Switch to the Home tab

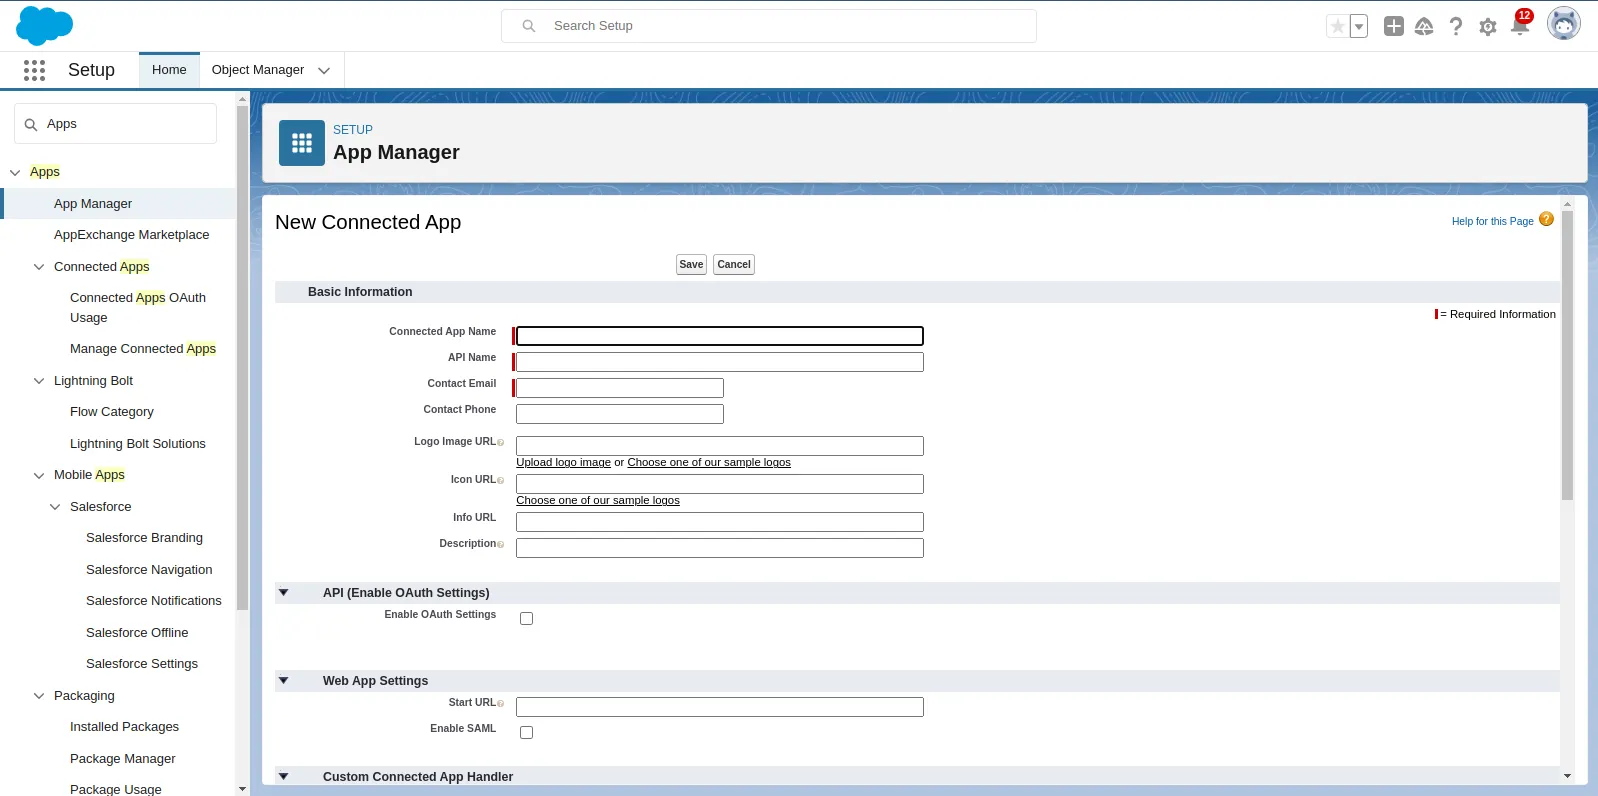(169, 70)
